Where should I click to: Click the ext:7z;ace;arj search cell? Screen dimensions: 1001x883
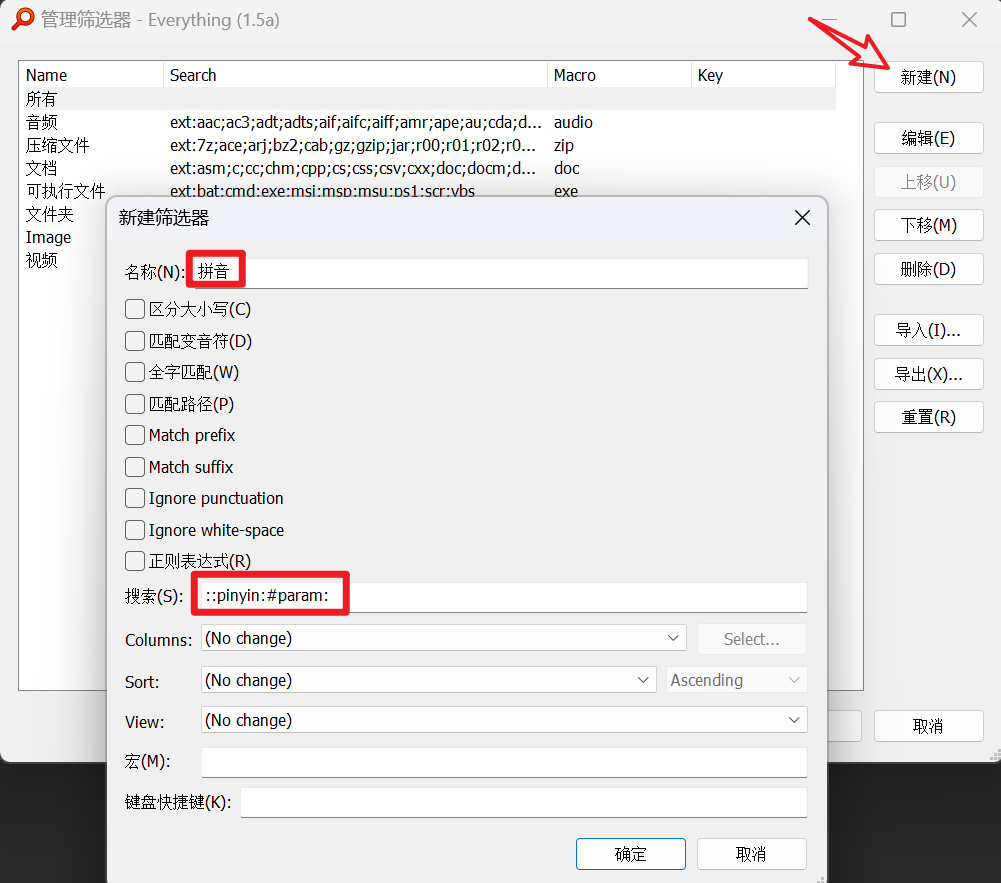click(352, 145)
